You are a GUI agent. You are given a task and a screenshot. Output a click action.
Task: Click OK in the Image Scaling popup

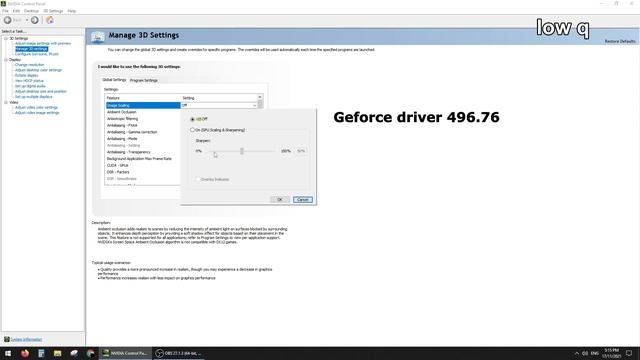280,200
